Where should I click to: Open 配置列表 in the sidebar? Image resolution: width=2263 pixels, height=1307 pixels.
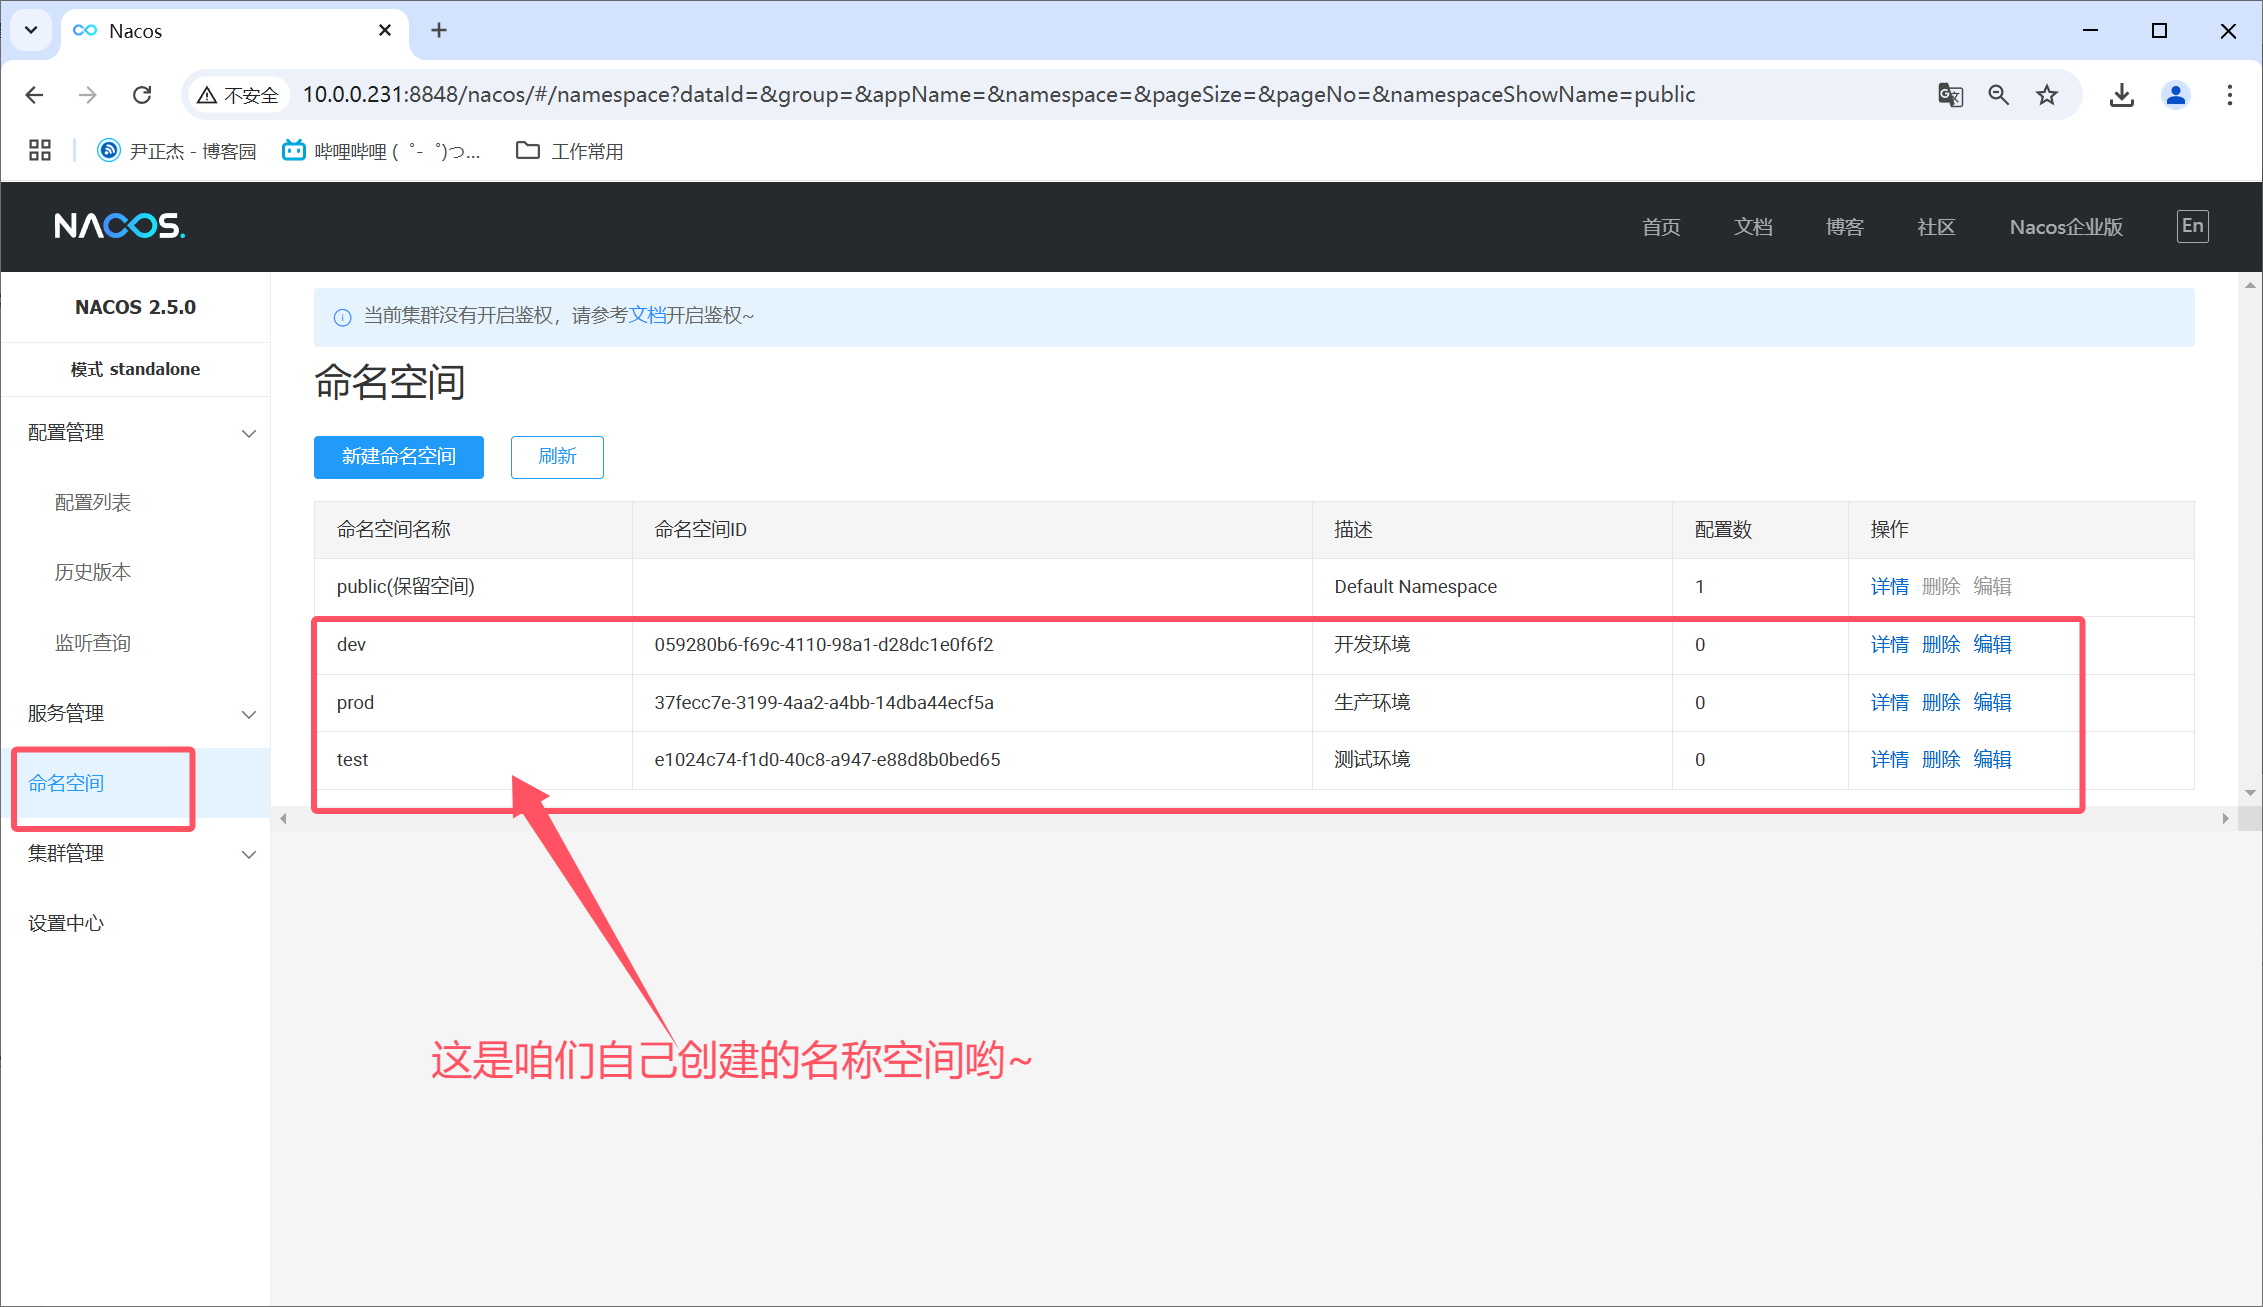93,503
